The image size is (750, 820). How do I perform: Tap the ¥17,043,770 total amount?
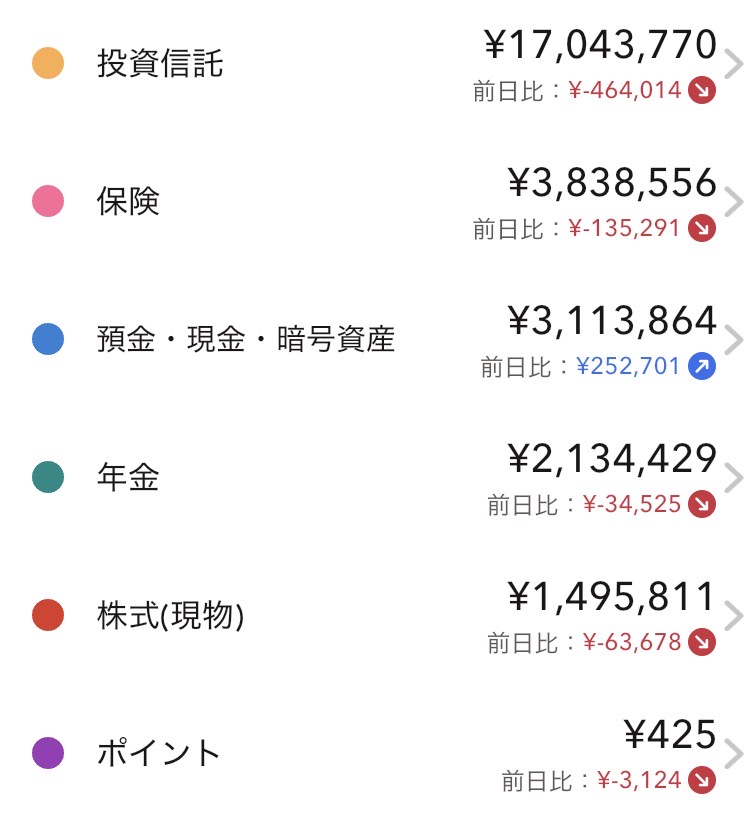click(600, 46)
